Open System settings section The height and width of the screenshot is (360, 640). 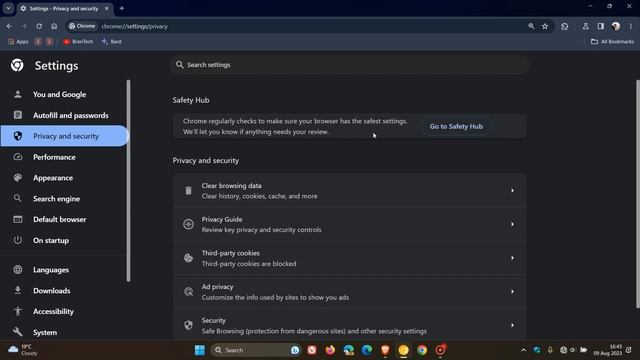pyautogui.click(x=45, y=332)
